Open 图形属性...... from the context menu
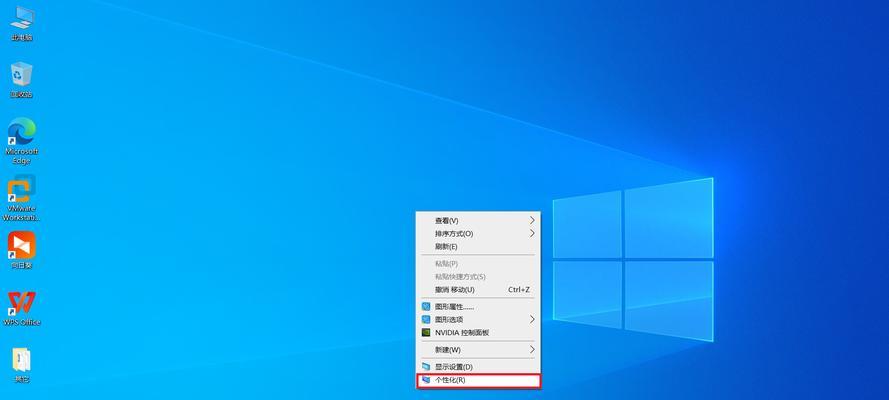The image size is (889, 400). (x=478, y=307)
